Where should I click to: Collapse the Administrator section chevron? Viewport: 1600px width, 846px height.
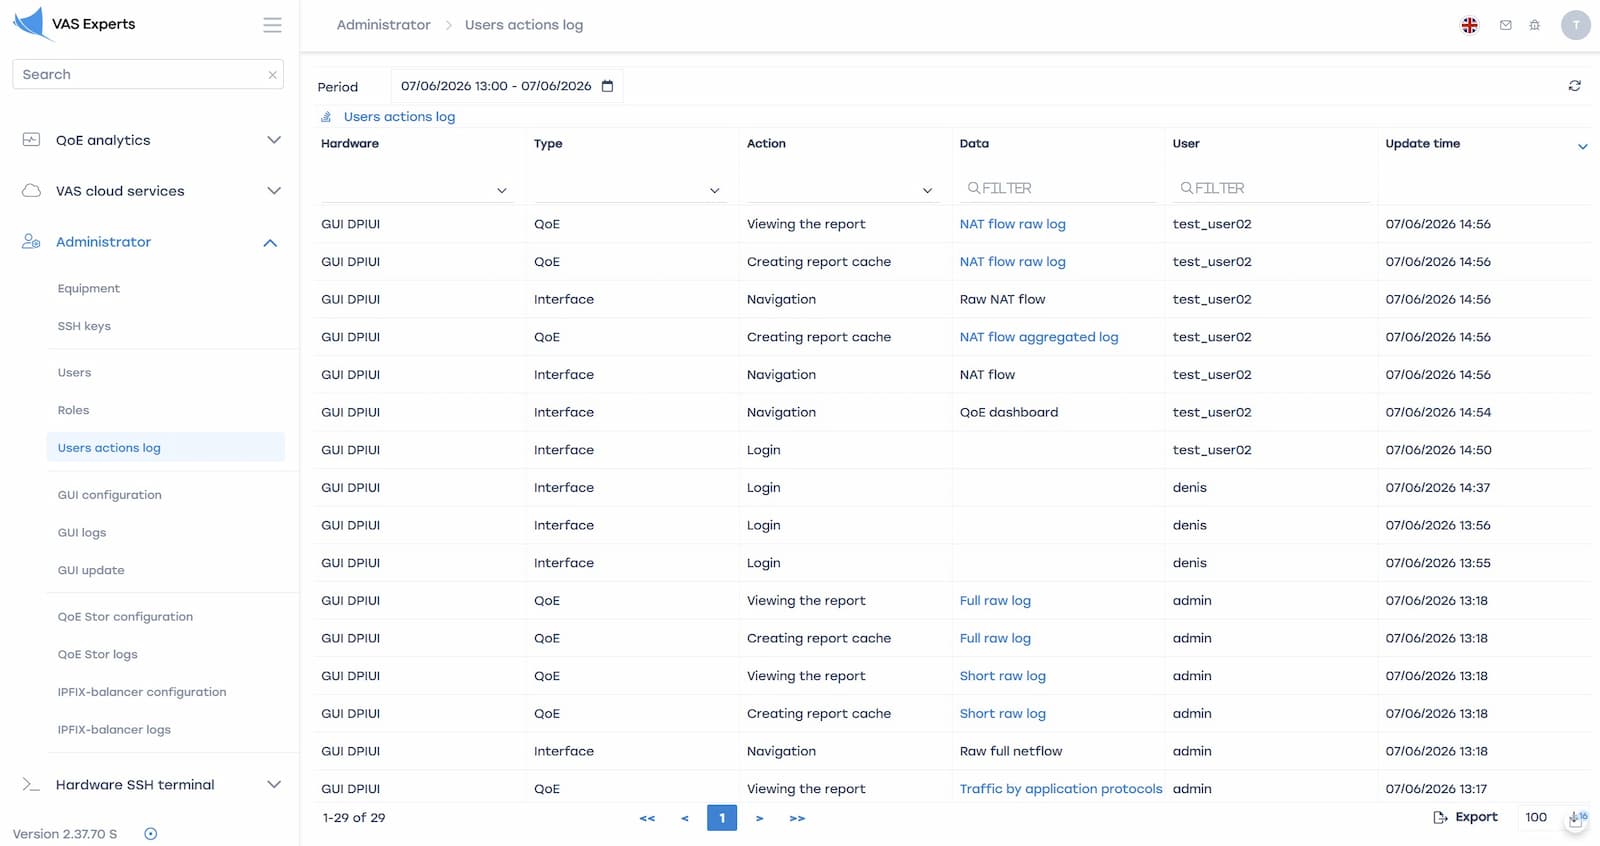[270, 243]
